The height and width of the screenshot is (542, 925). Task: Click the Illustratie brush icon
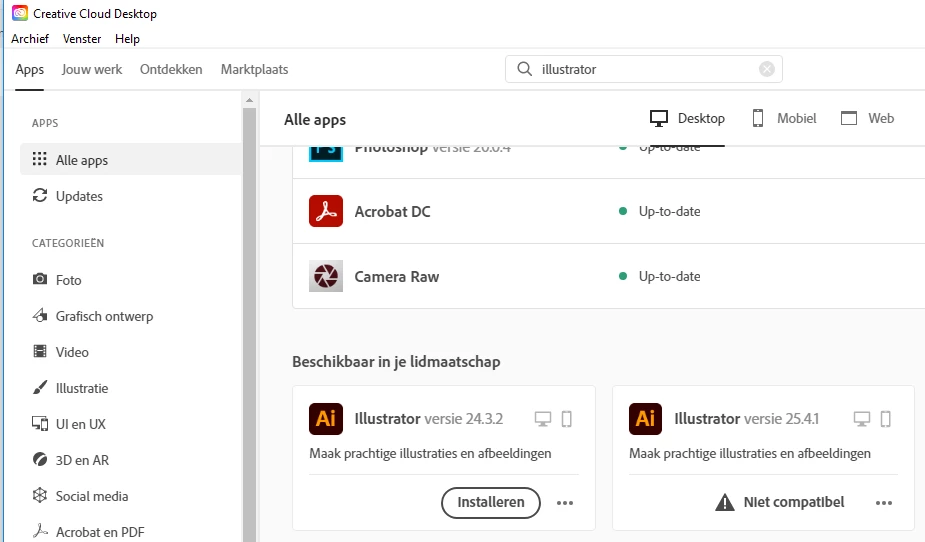pyautogui.click(x=40, y=387)
